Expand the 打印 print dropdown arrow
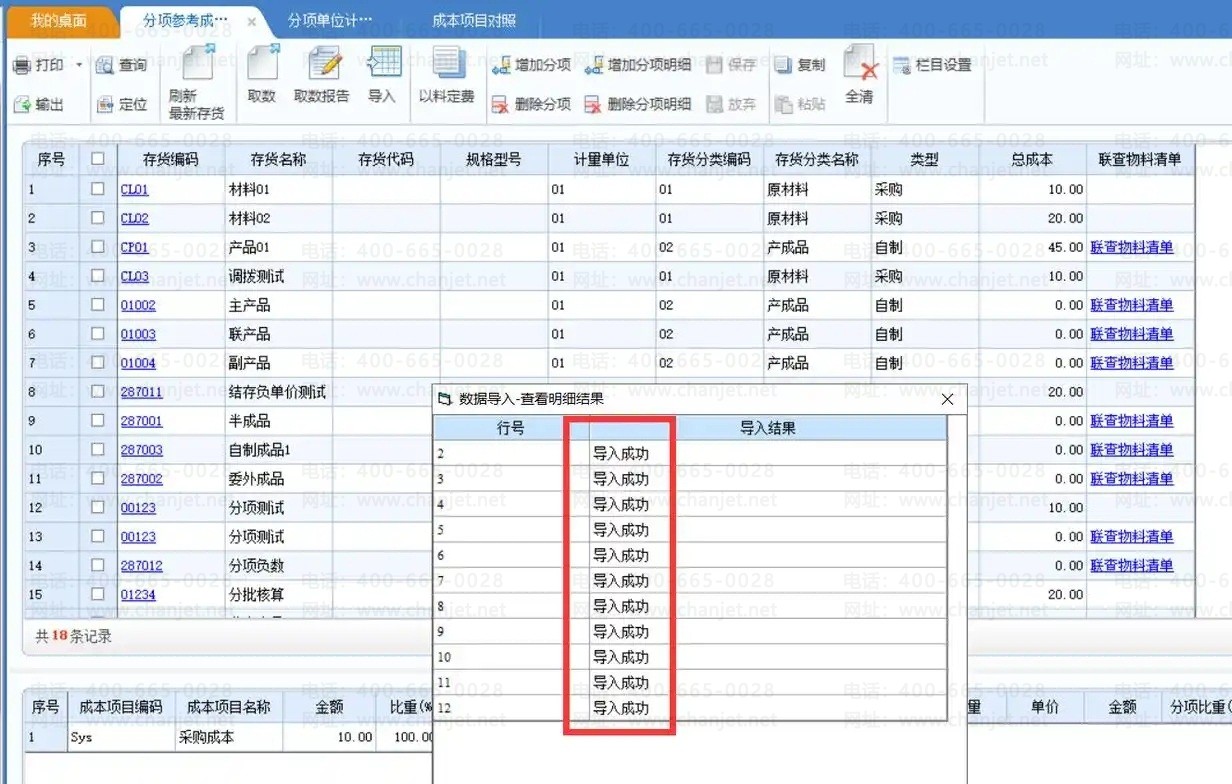The image size is (1232, 784). (79, 65)
